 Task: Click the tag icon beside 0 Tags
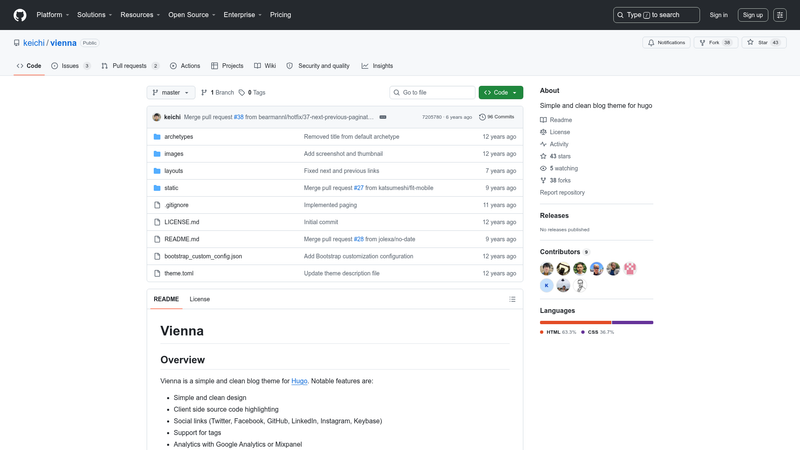[x=242, y=92]
